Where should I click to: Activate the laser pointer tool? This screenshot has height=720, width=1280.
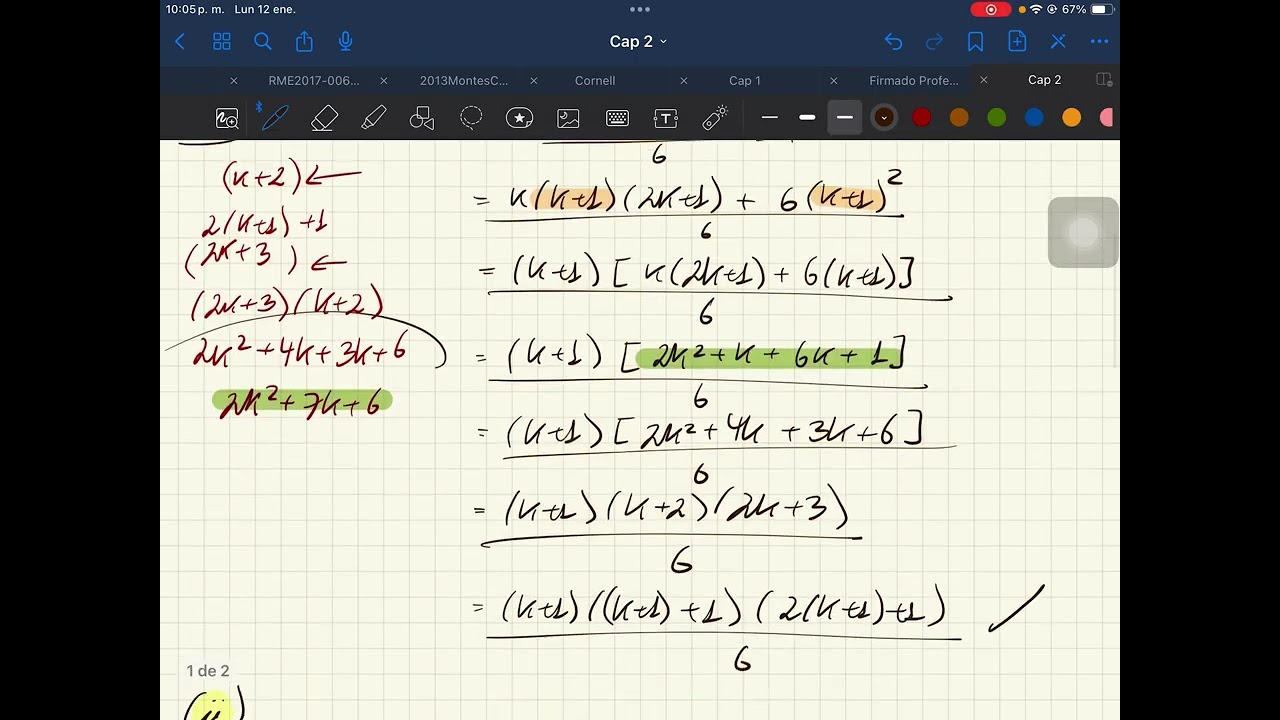click(x=715, y=118)
